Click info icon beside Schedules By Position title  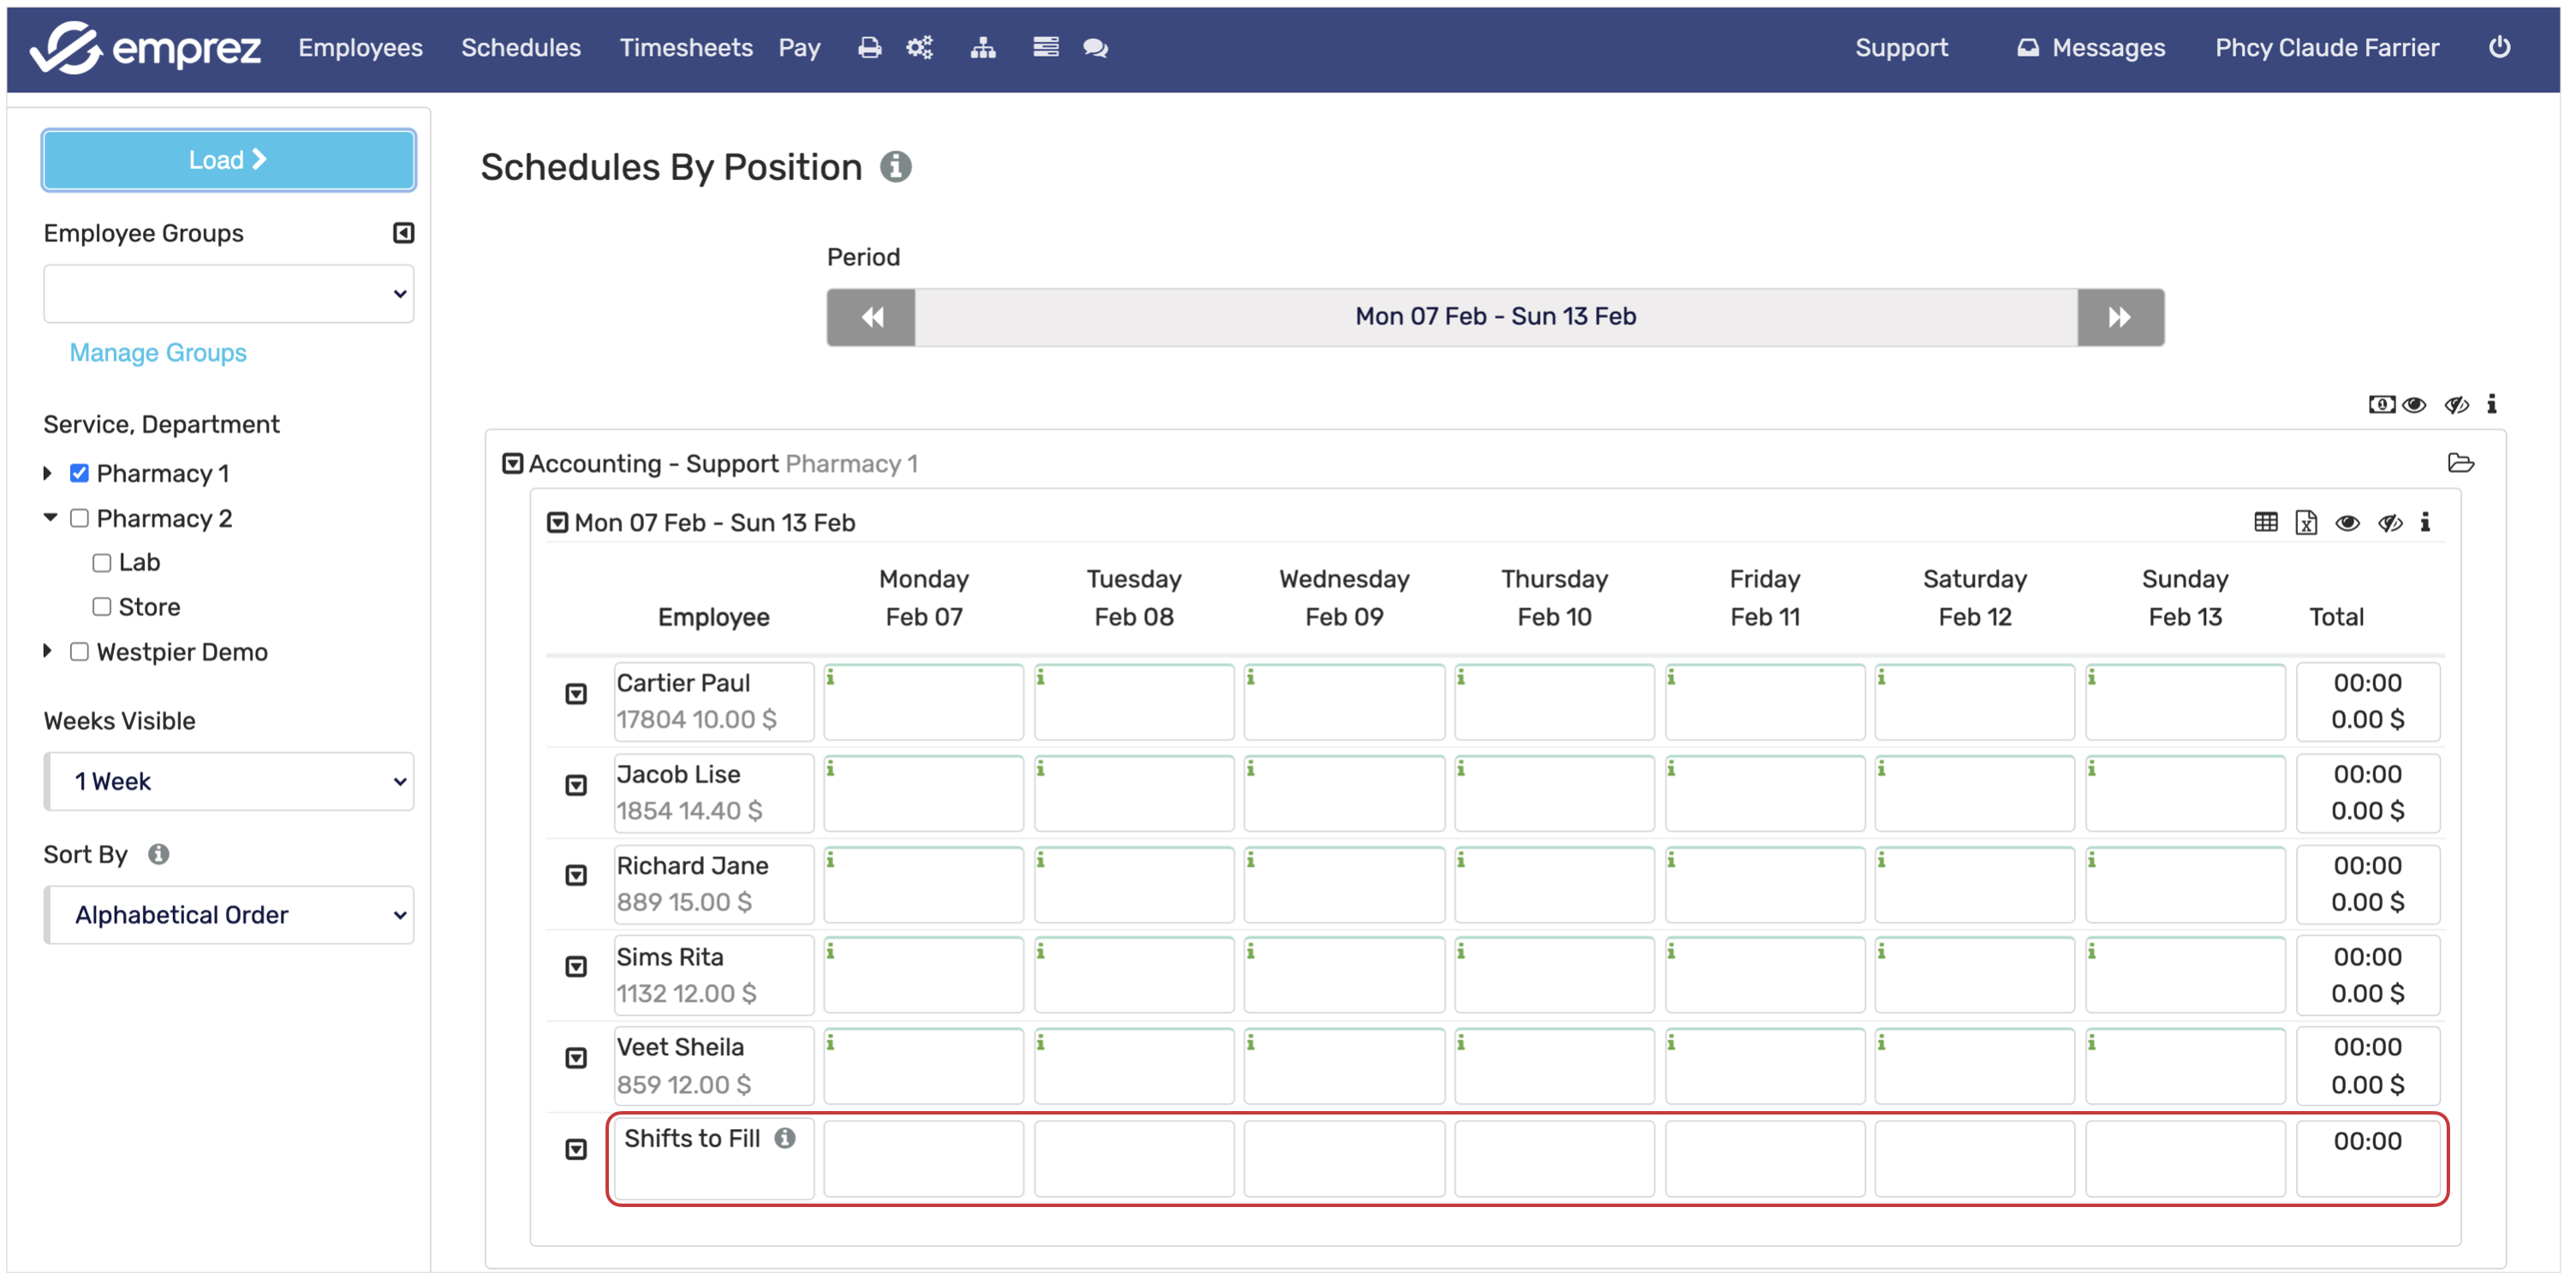pyautogui.click(x=895, y=167)
